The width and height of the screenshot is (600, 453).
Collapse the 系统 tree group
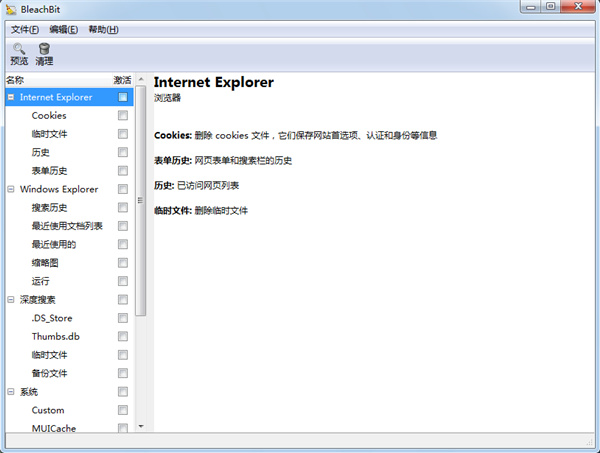tap(10, 392)
